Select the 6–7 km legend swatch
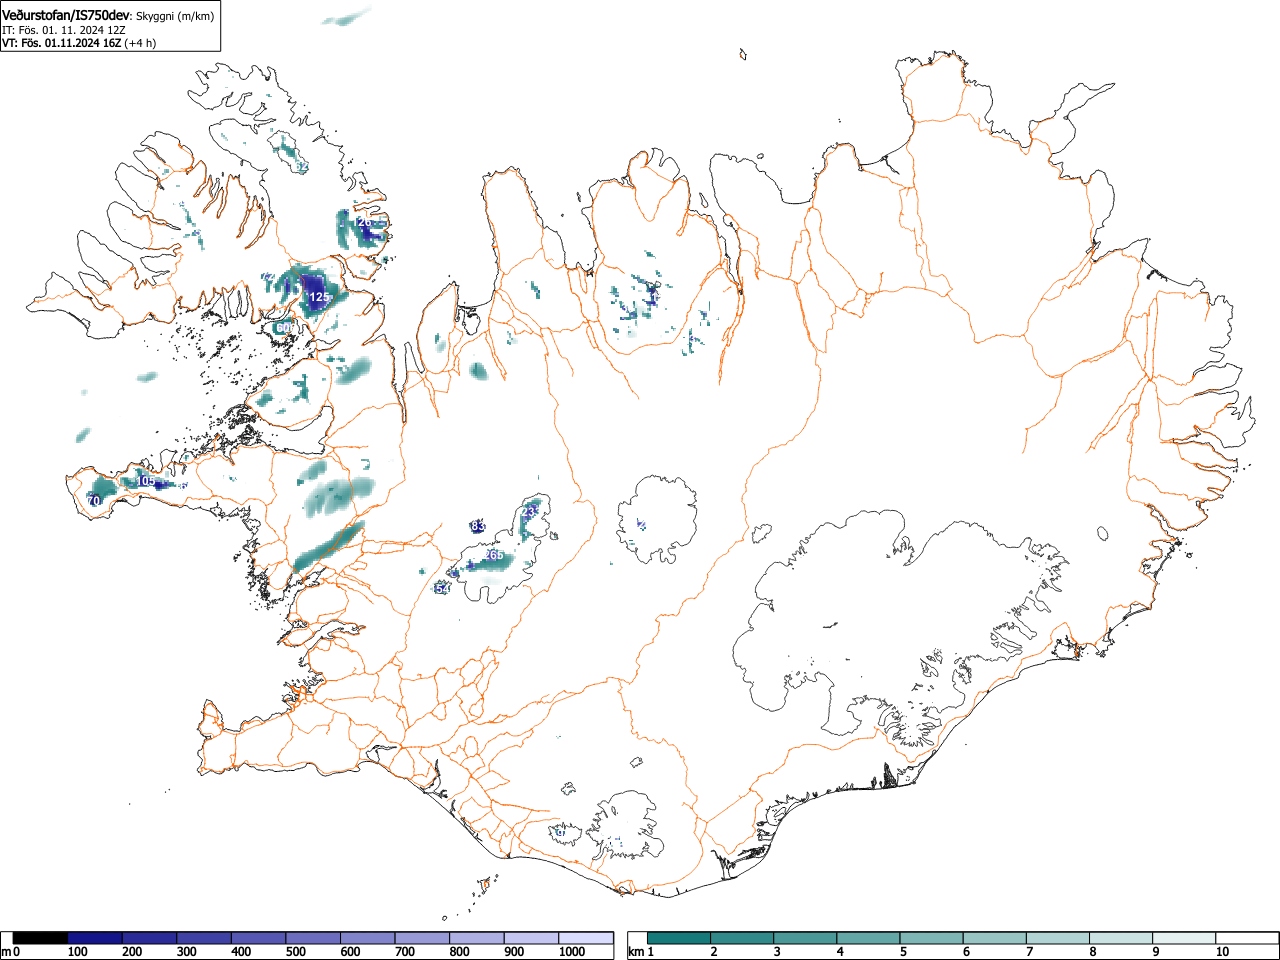This screenshot has height=960, width=1280. point(994,938)
